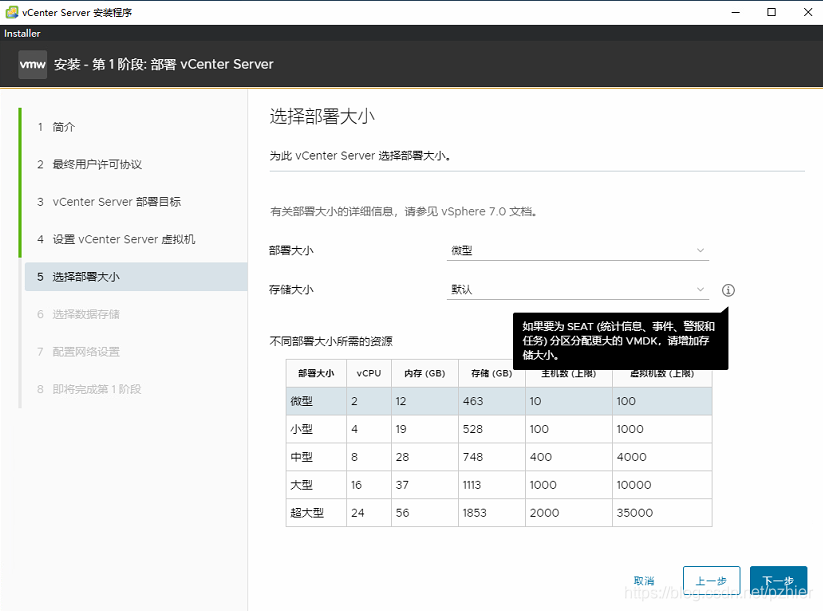Click the vCPU column header
This screenshot has width=823, height=611.
point(368,373)
